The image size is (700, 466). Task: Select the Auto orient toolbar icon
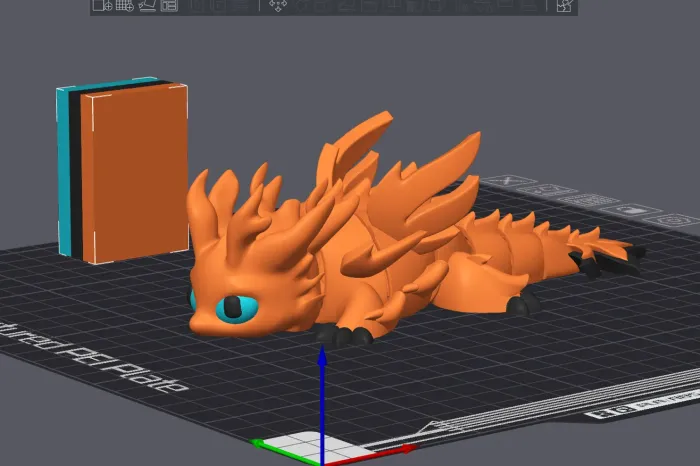click(146, 6)
